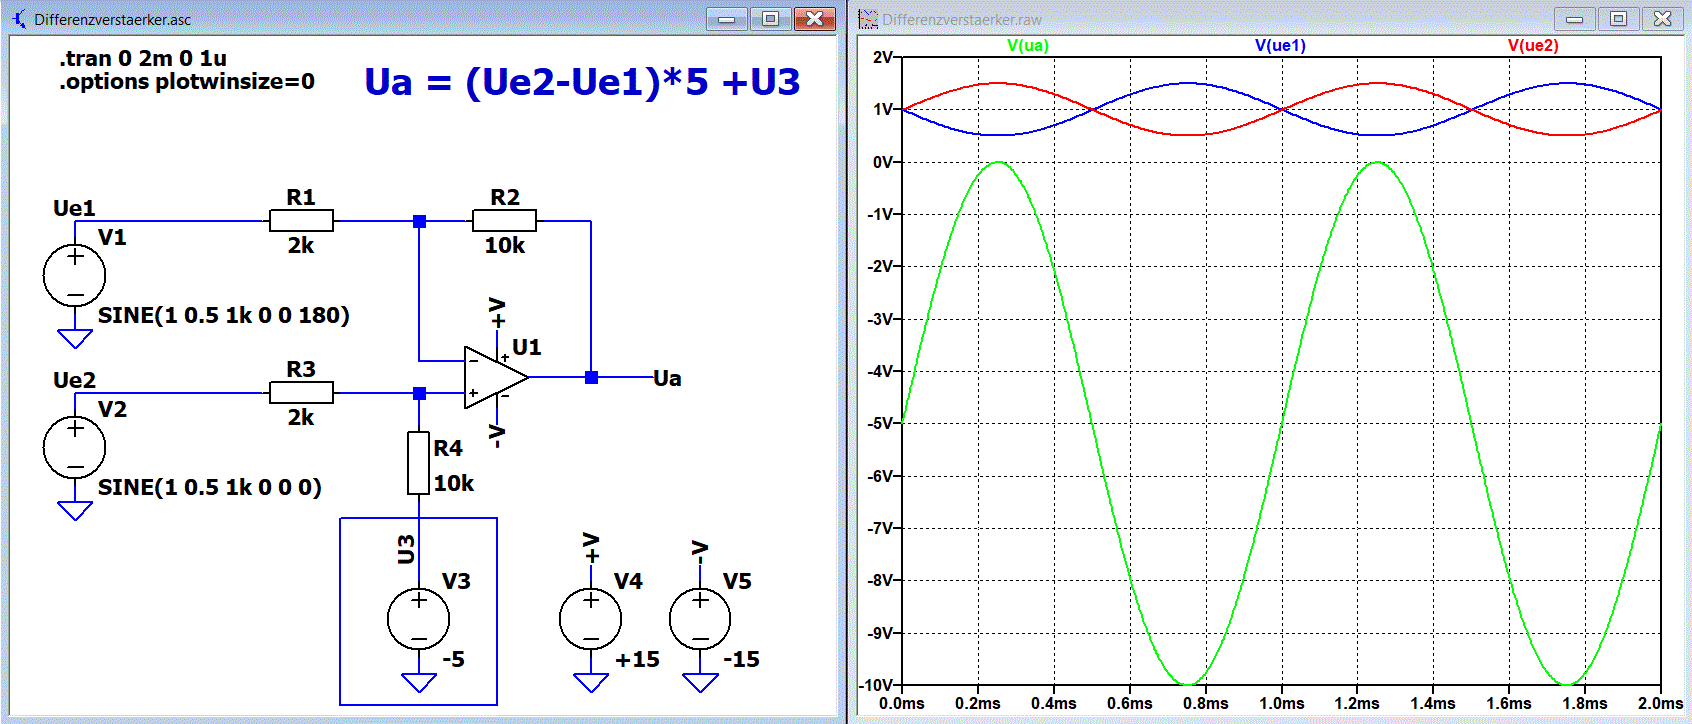The height and width of the screenshot is (724, 1692).
Task: Click the .tran 0 2m 0 1u directive
Action: (x=143, y=58)
